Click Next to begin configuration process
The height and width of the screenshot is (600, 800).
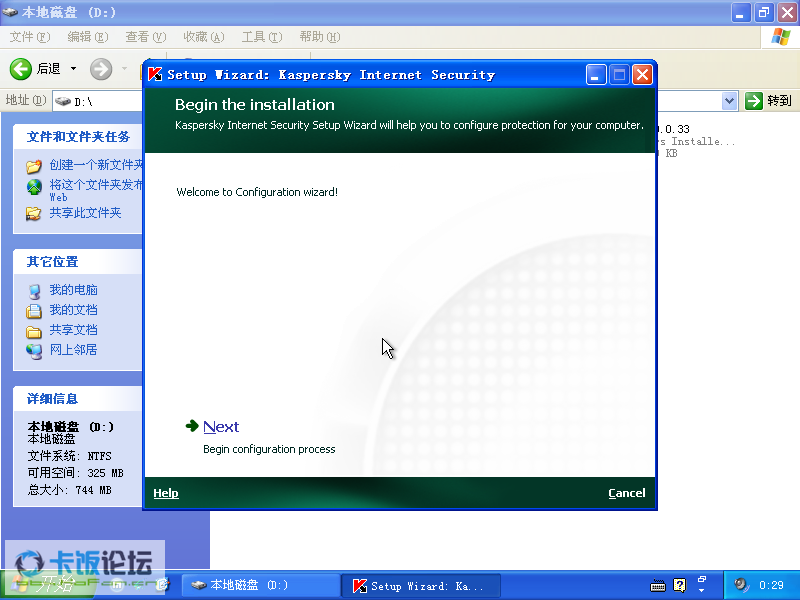point(221,427)
